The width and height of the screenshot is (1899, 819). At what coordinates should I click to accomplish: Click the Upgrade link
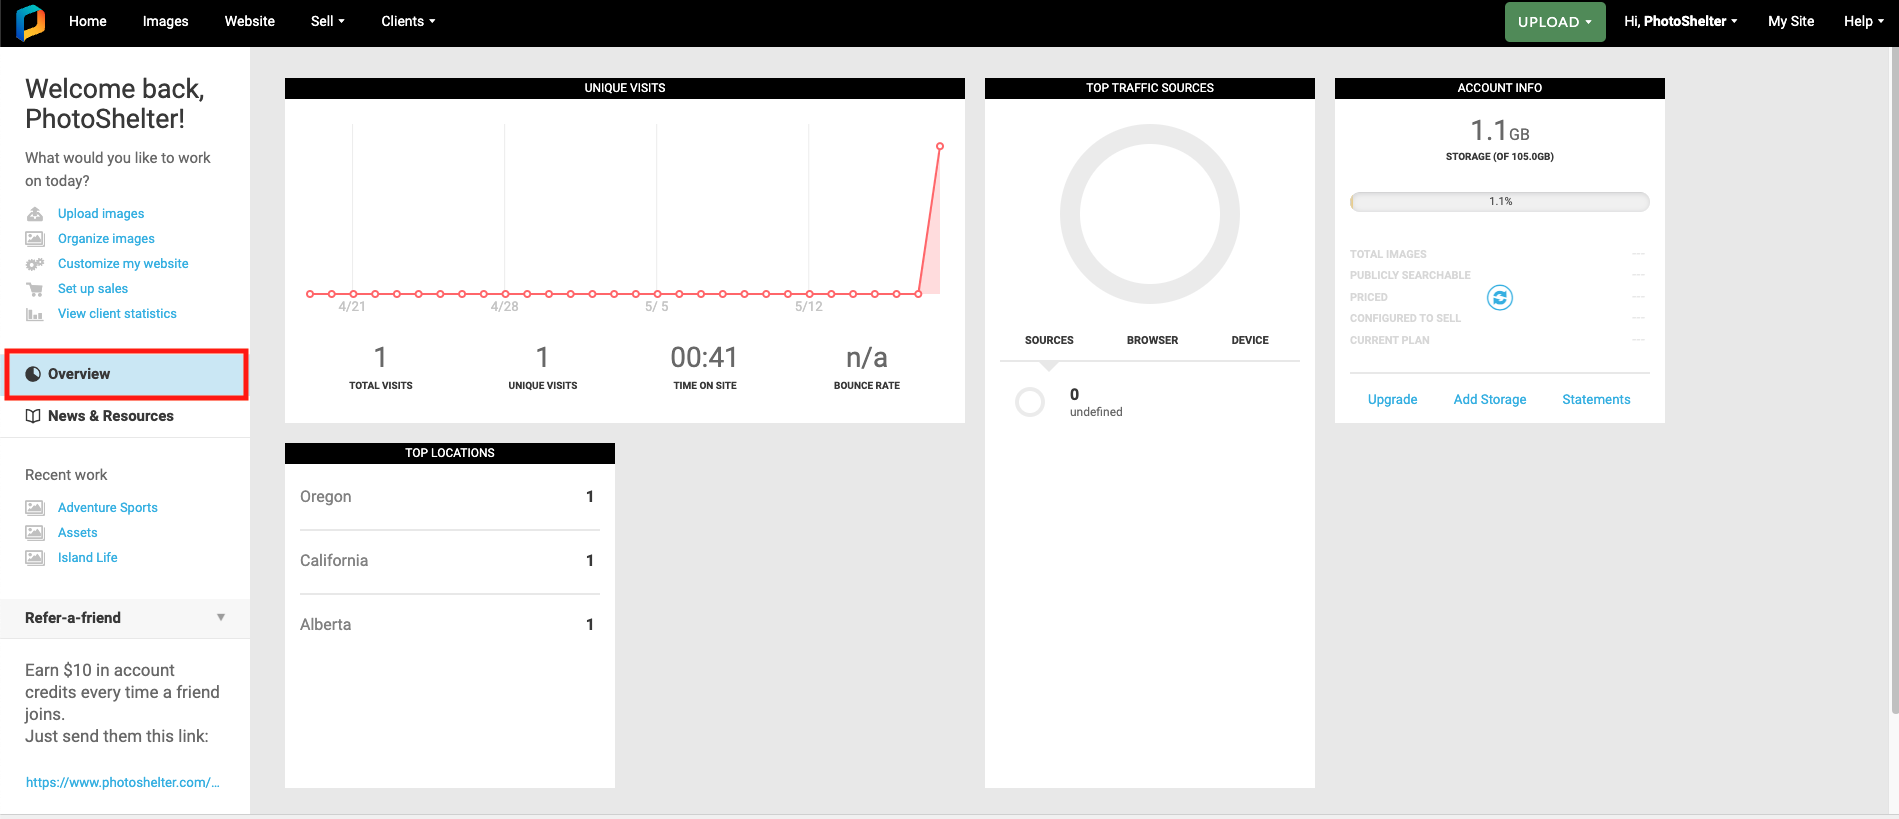[x=1392, y=400]
